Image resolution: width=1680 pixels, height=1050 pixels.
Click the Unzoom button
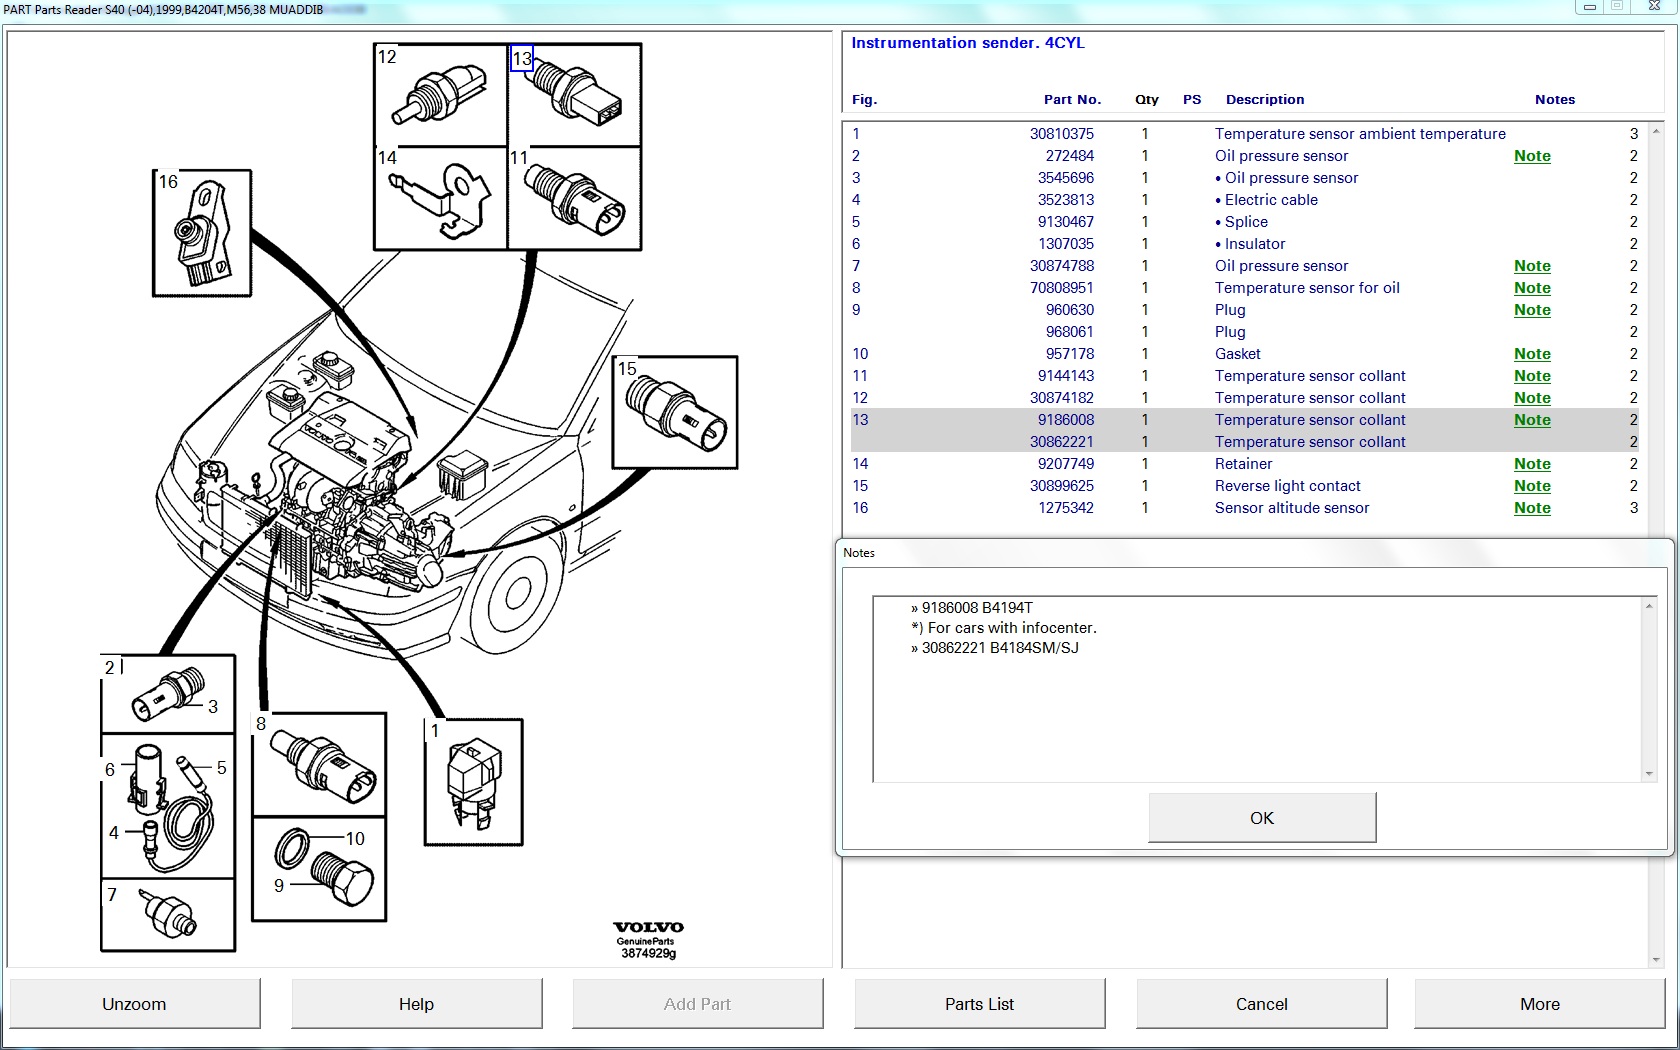pyautogui.click(x=134, y=1003)
